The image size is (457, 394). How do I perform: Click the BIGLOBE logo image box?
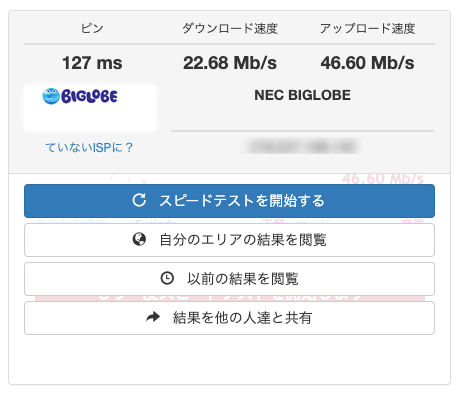click(x=90, y=108)
